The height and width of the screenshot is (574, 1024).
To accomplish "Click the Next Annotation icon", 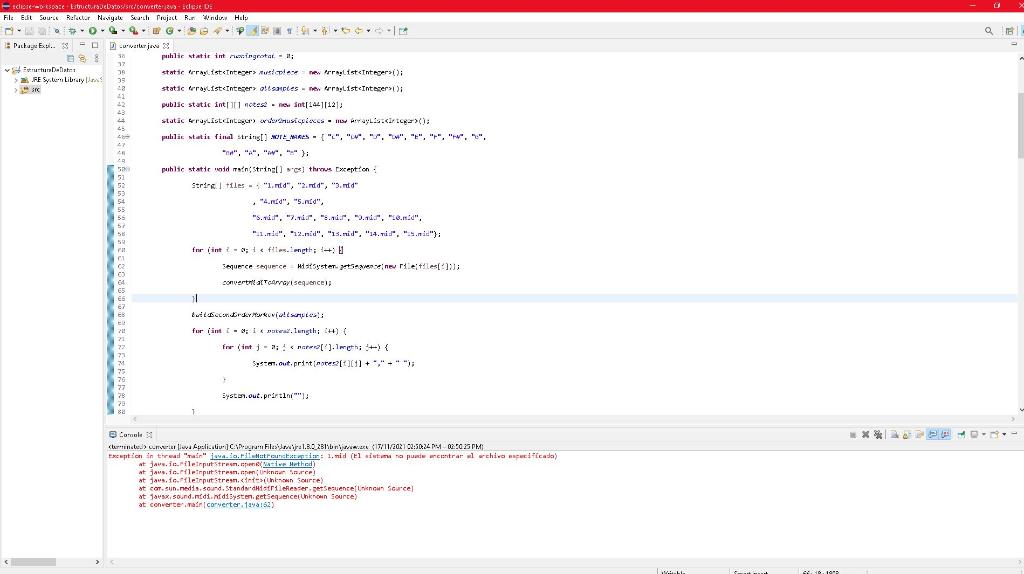I will [305, 31].
